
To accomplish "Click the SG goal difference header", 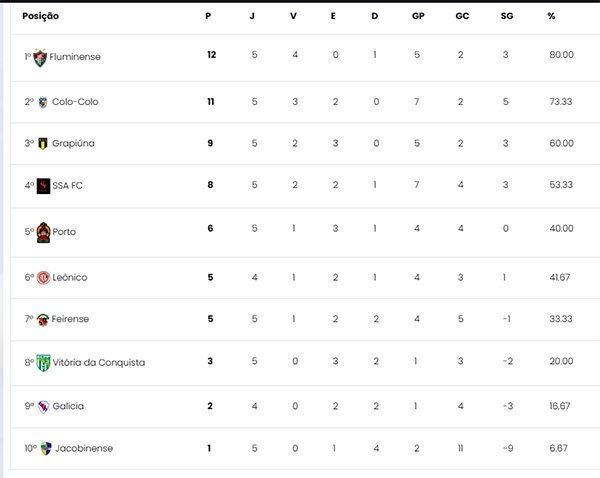I will coord(507,16).
